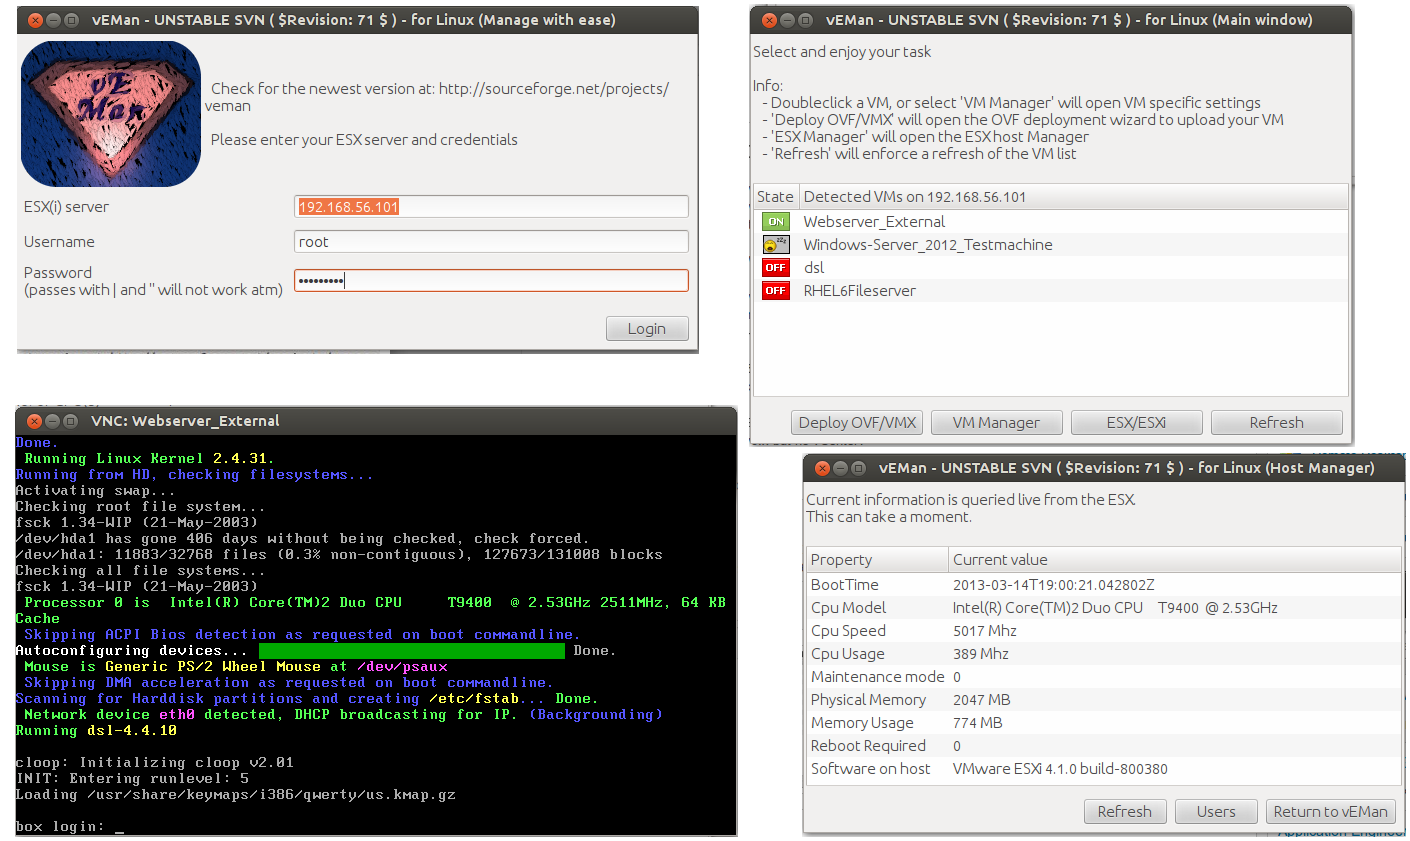Click the green ON state icon for Webserver_External
Viewport: 1410px width, 841px height.
click(x=775, y=221)
